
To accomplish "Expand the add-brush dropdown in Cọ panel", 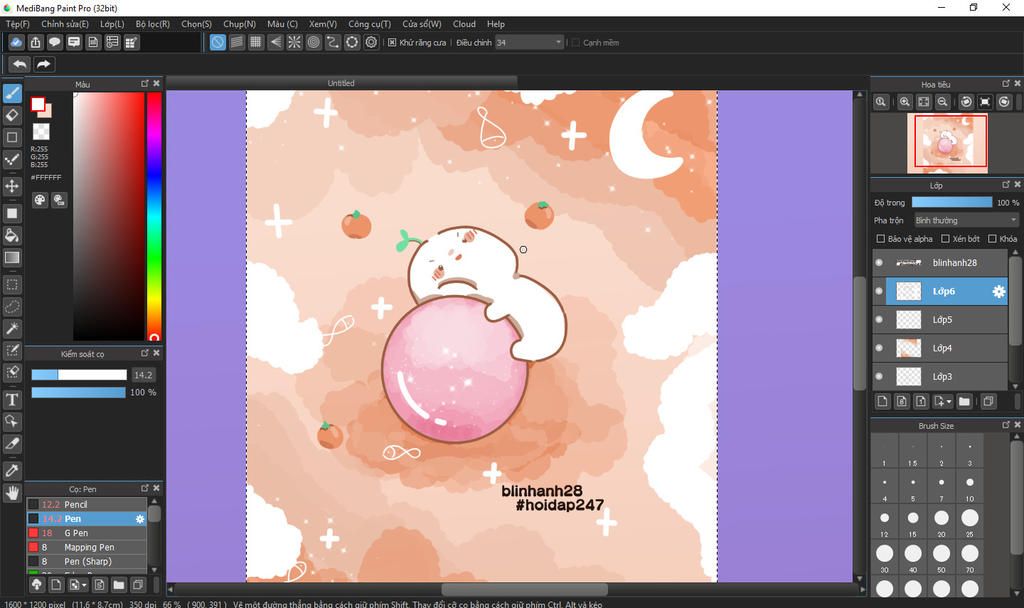I will coord(84,585).
